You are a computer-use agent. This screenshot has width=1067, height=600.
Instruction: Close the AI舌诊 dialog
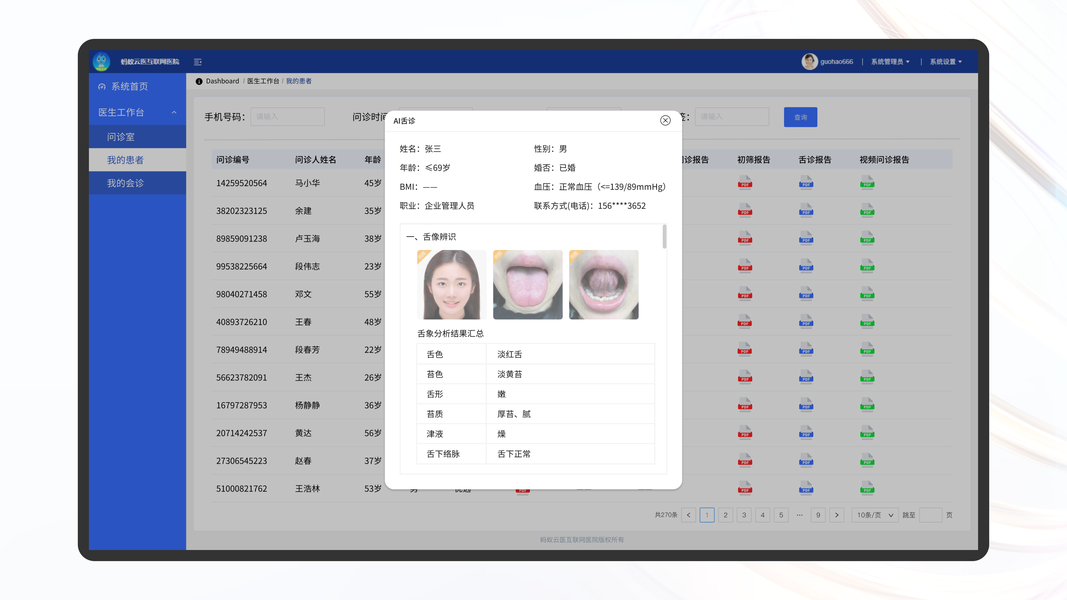click(665, 120)
